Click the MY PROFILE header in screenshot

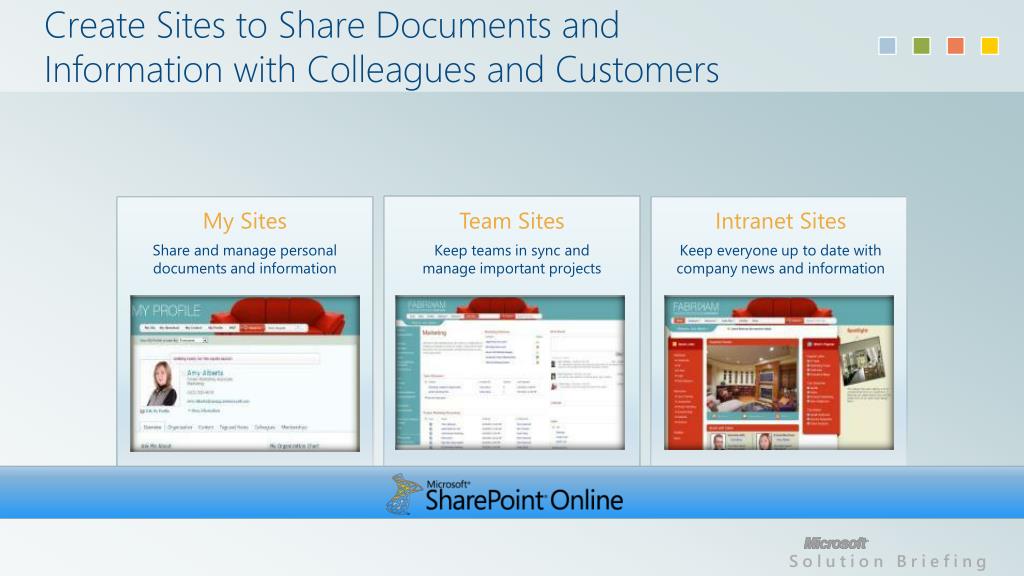pyautogui.click(x=167, y=311)
